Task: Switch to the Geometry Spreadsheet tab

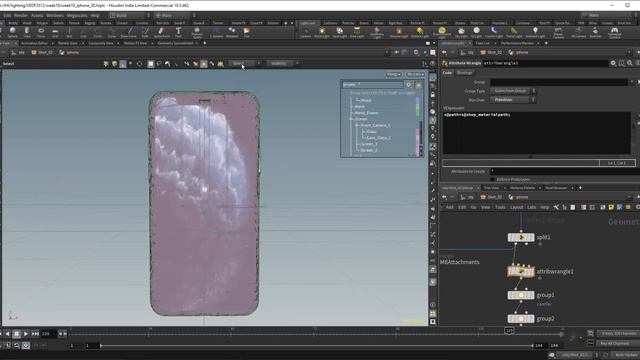Action: pos(175,43)
